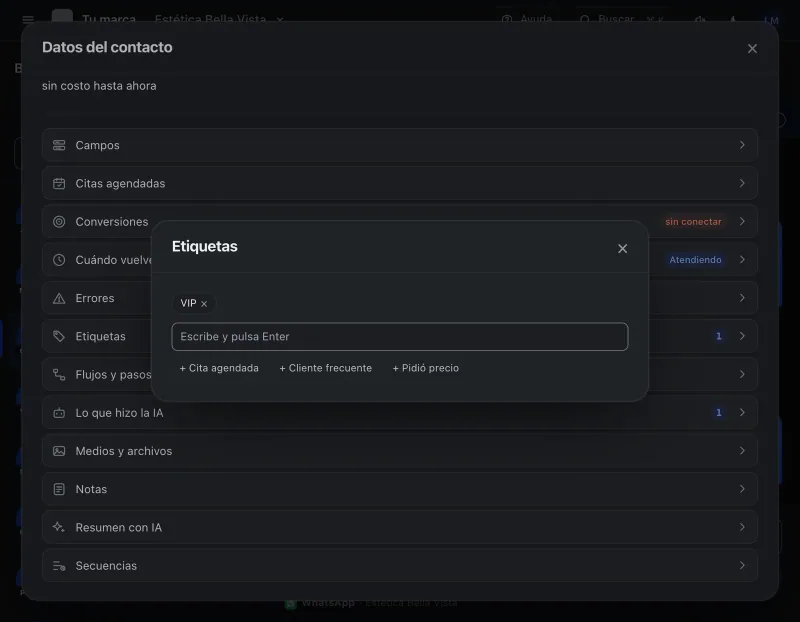Viewport: 800px width, 622px height.
Task: Click the Flujos y pasos flow icon
Action: (59, 375)
